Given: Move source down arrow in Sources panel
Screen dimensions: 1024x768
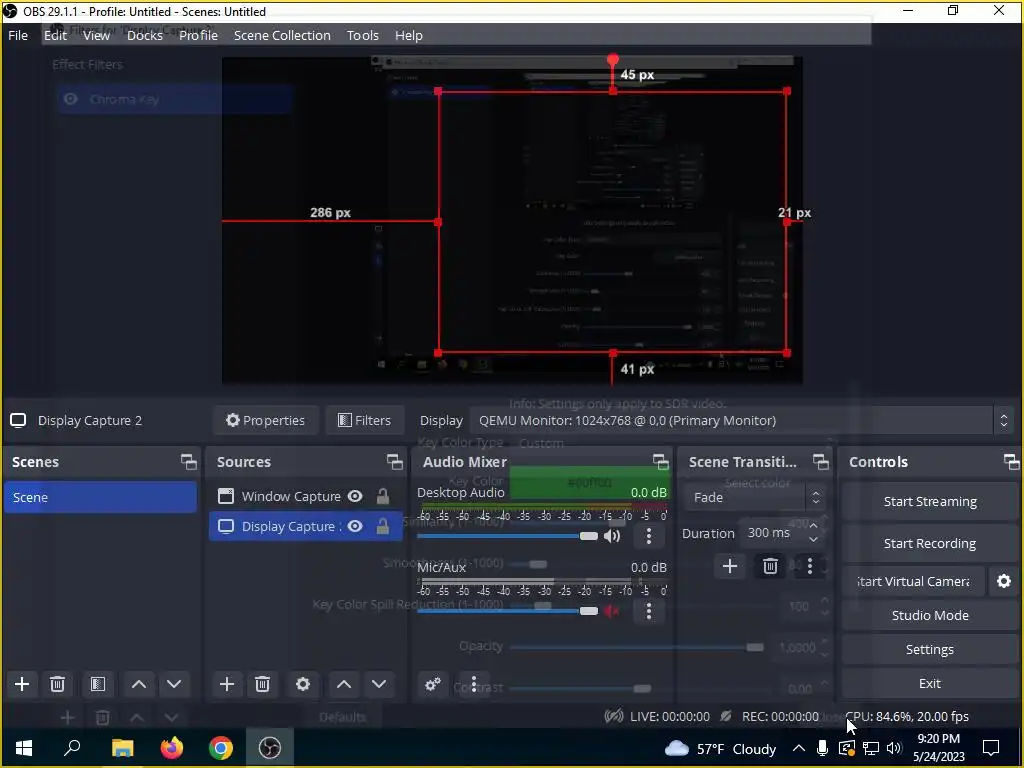Looking at the screenshot, I should [x=379, y=684].
